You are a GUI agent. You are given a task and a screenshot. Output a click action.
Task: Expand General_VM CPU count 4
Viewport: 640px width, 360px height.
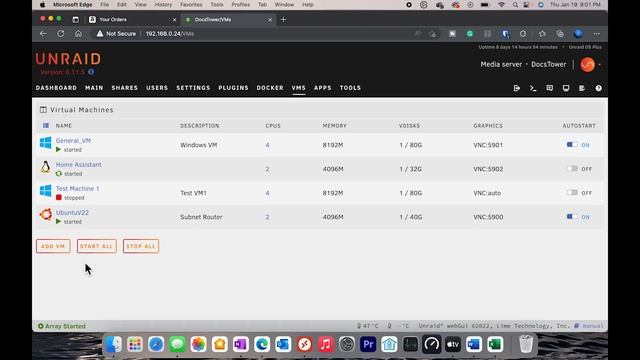(267, 145)
